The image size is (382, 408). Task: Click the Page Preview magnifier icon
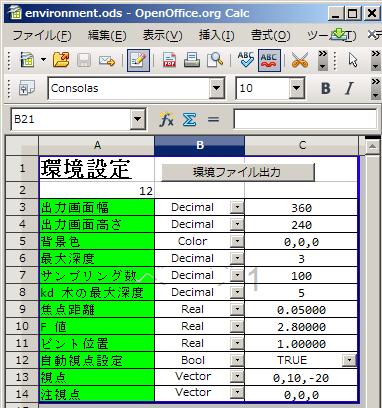point(215,61)
